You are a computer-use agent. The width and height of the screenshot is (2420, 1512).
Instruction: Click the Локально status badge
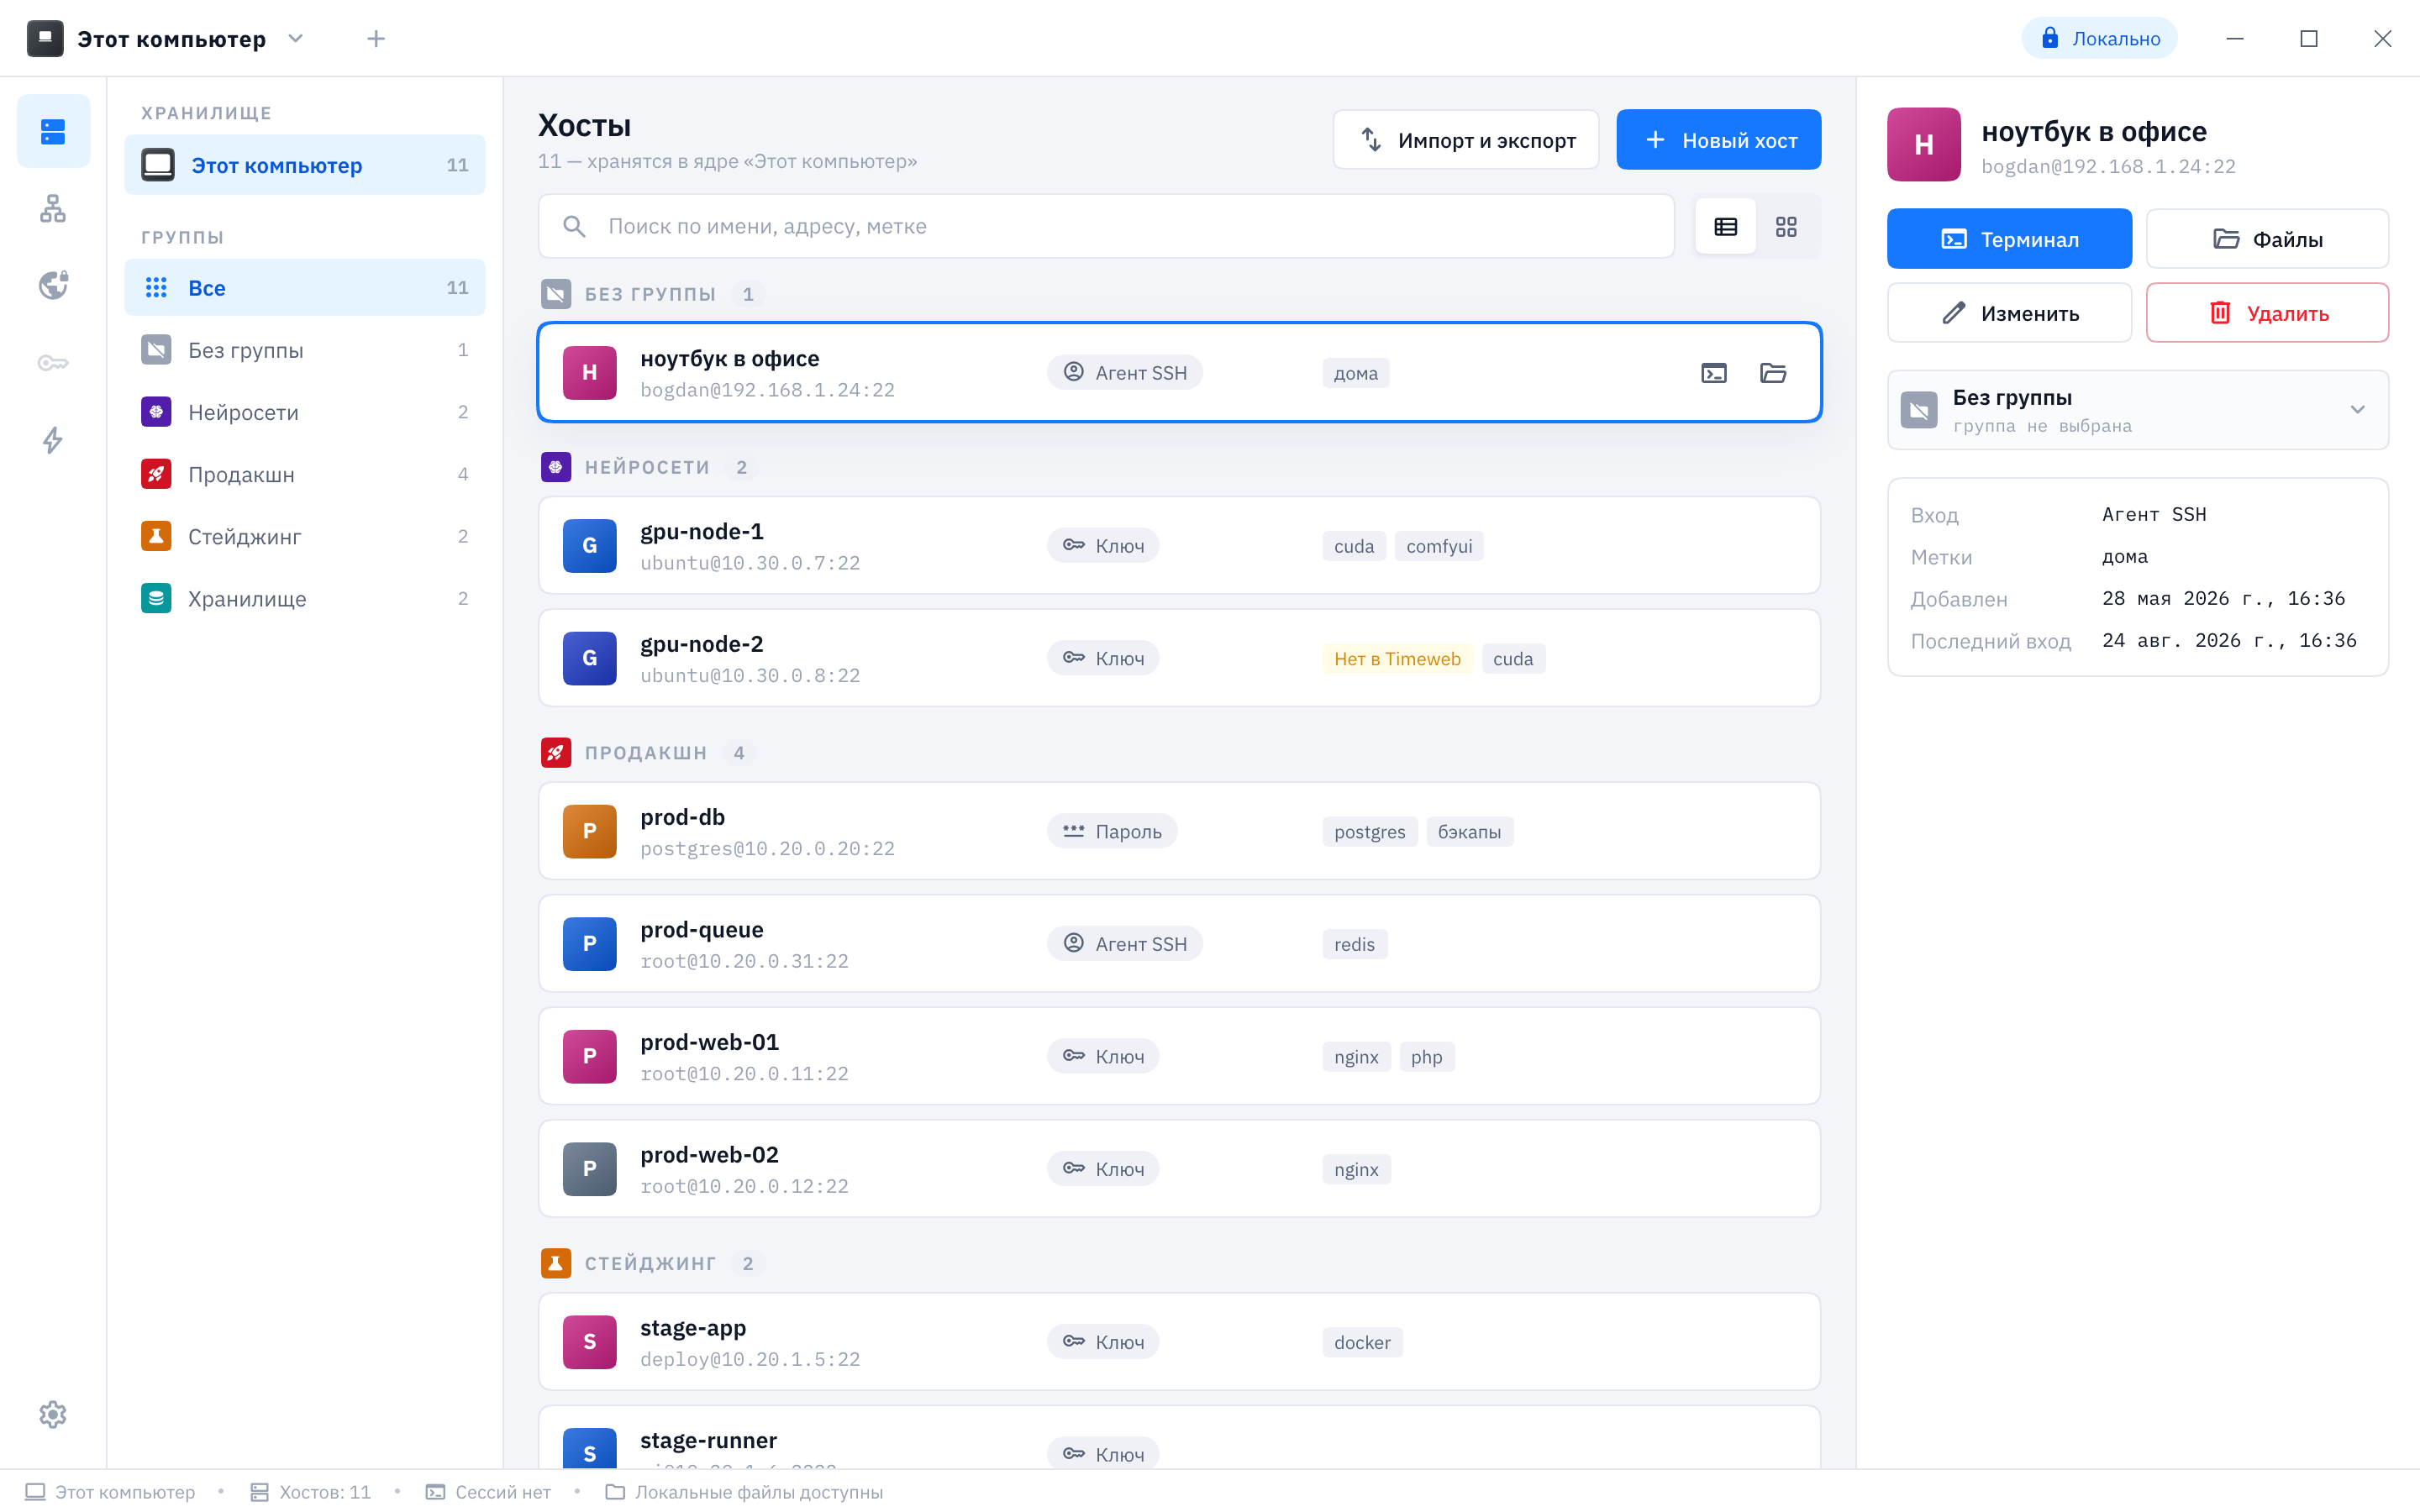(x=2099, y=39)
